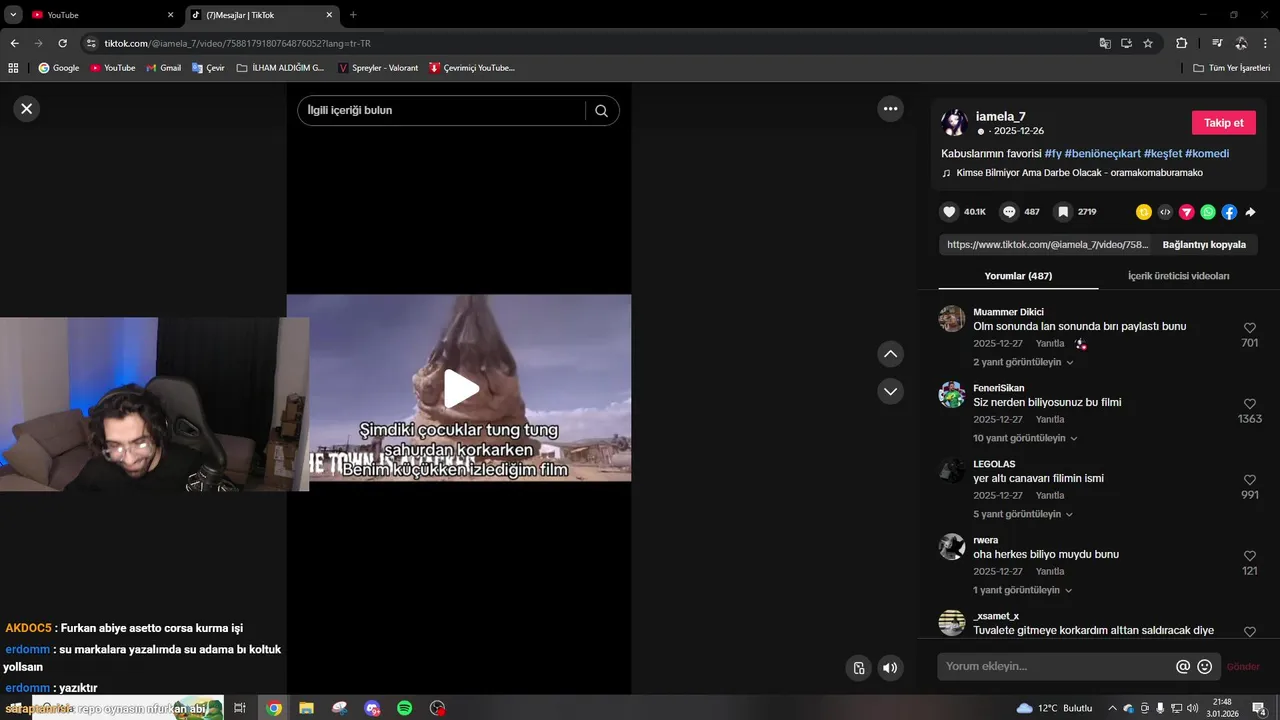Insert a mention with the @ icon
The image size is (1280, 720).
[1183, 667]
